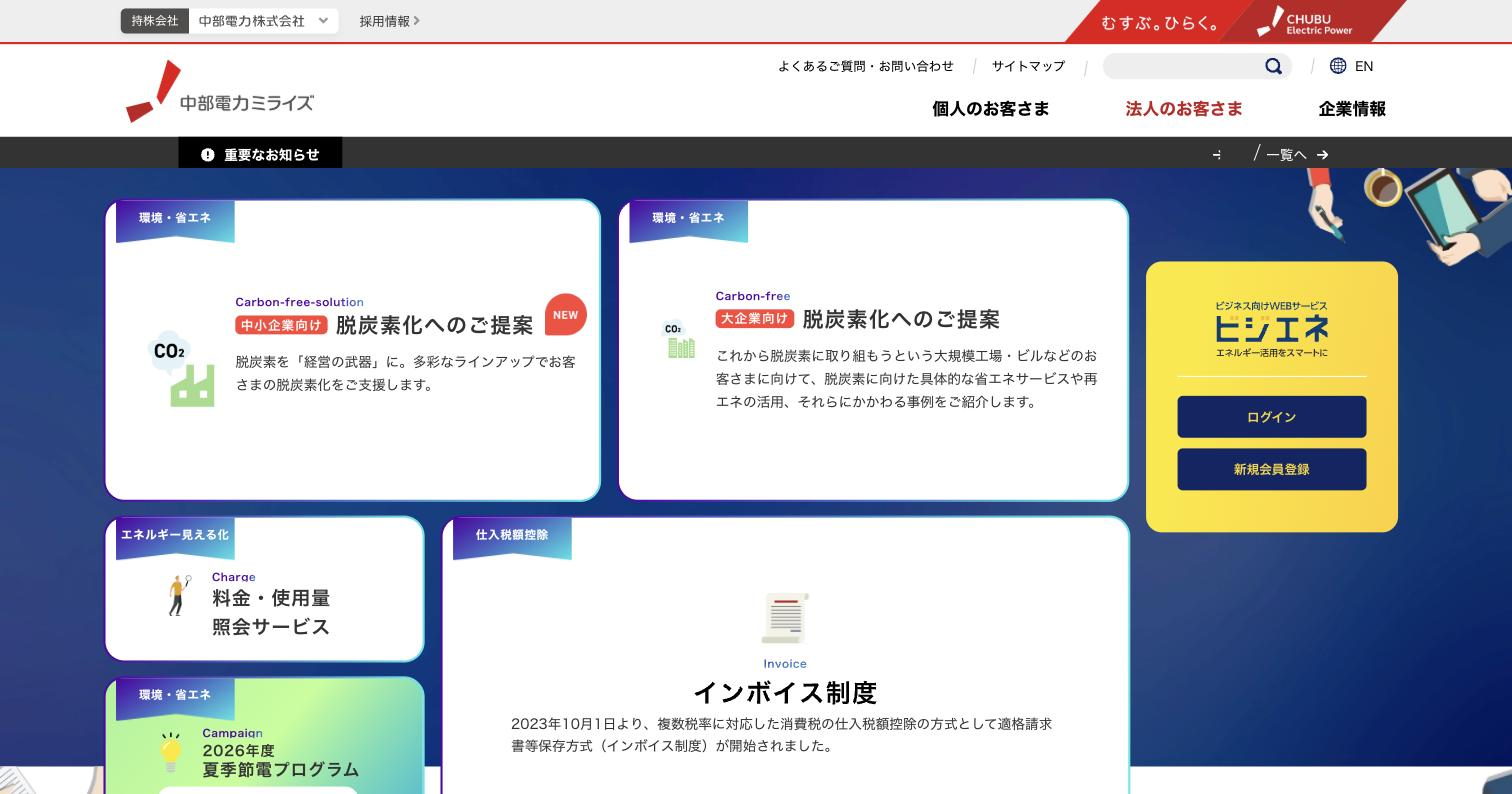Click the 新規会員登録 button
This screenshot has width=1512, height=794.
1271,469
